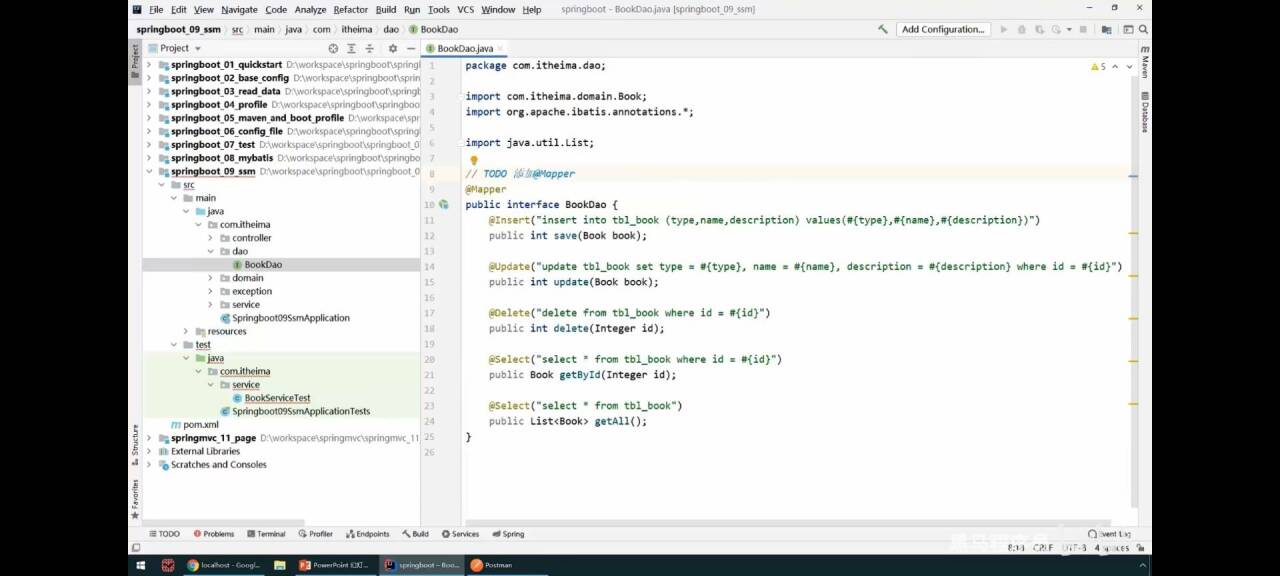This screenshot has height=576, width=1280.
Task: Open the Refactor menu
Action: [x=350, y=9]
